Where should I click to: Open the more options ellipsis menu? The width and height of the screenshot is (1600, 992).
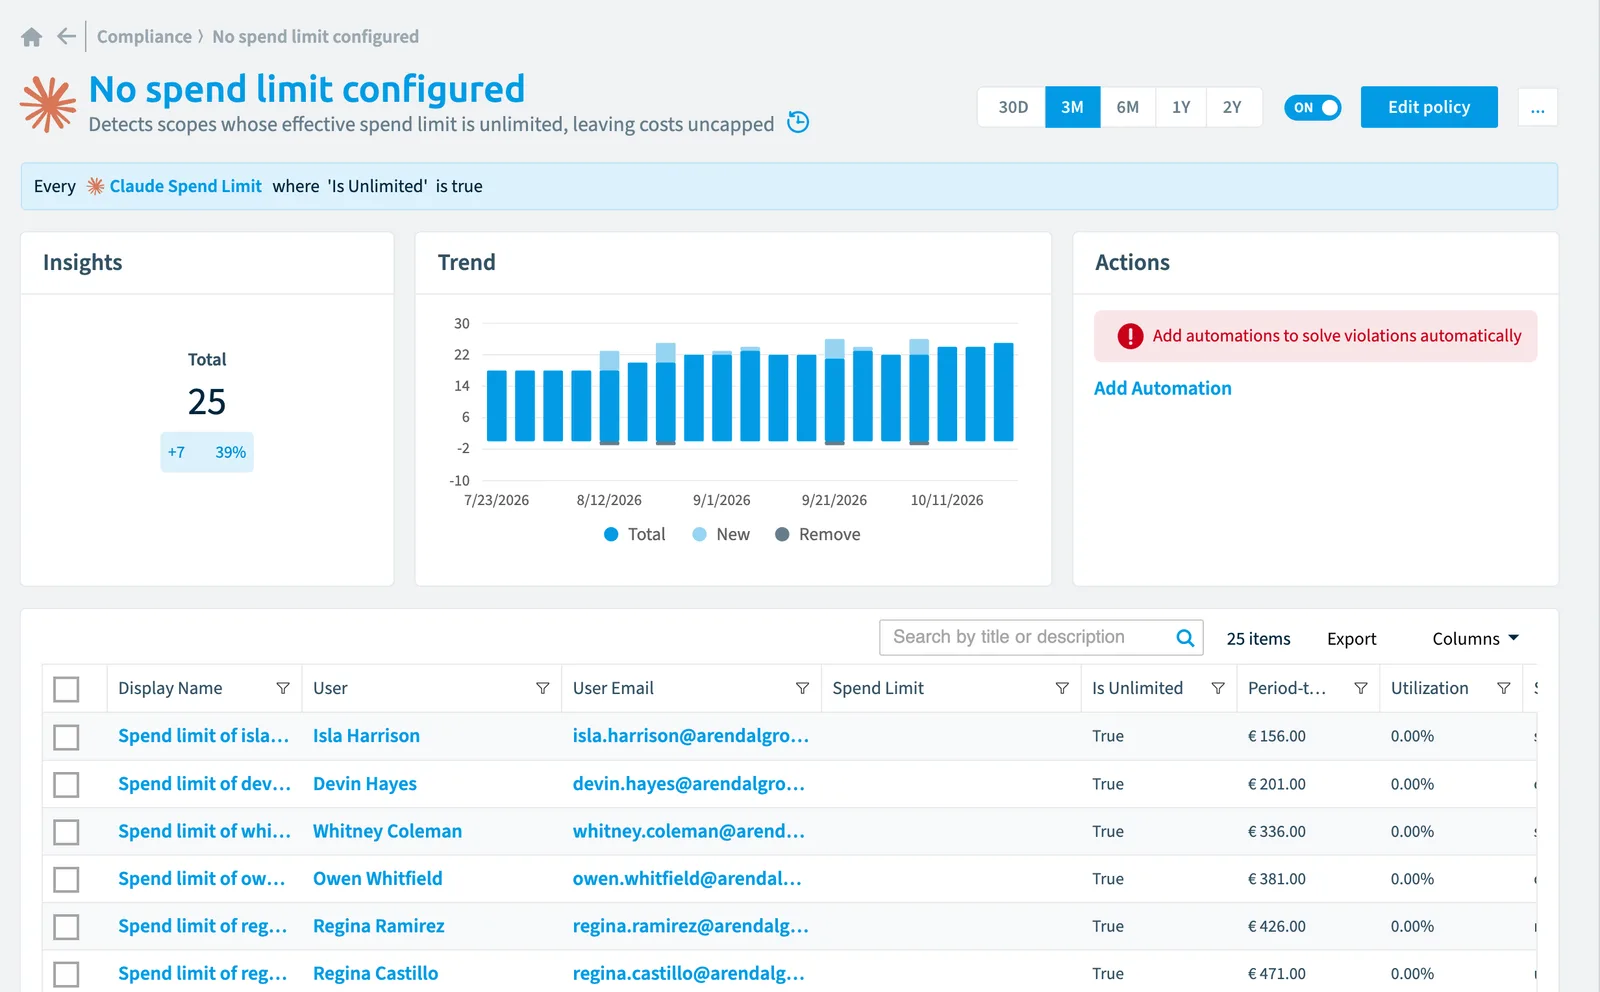click(1537, 108)
